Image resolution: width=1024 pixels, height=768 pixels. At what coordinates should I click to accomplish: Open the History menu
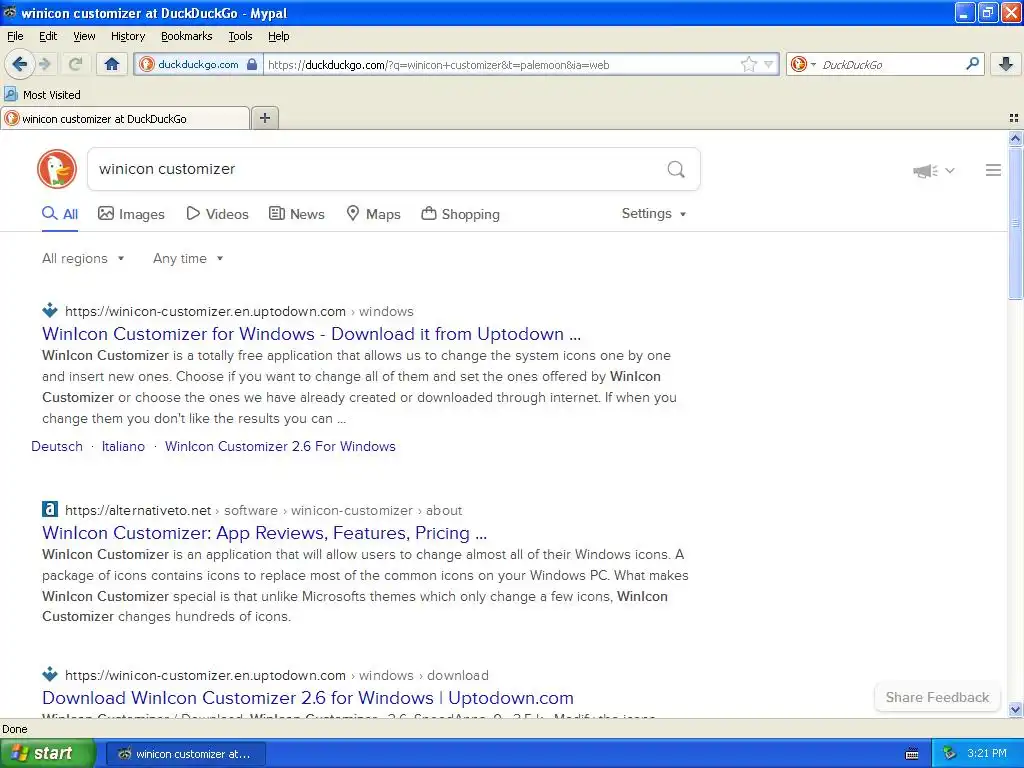pos(128,36)
